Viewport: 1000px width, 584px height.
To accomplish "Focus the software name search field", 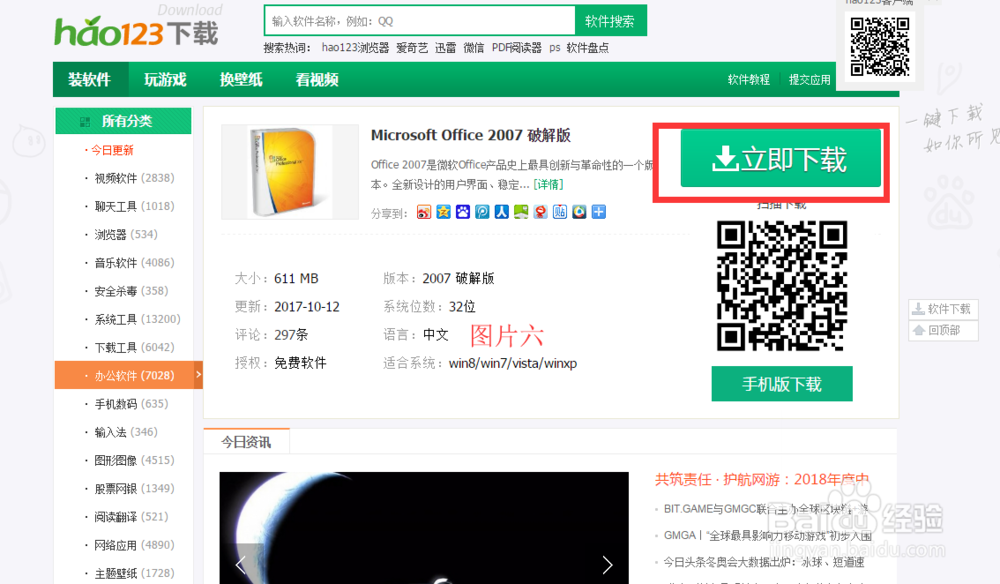I will click(x=420, y=21).
